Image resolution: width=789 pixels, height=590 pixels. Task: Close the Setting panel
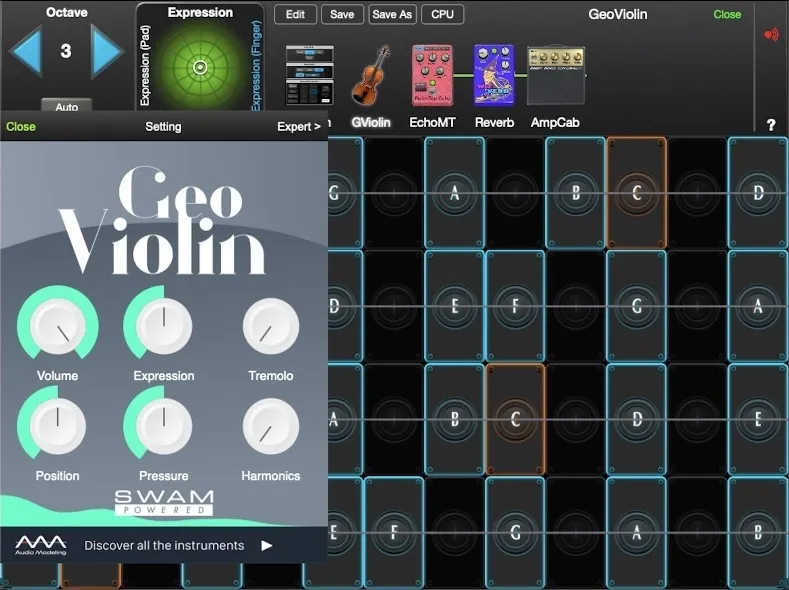(x=21, y=127)
